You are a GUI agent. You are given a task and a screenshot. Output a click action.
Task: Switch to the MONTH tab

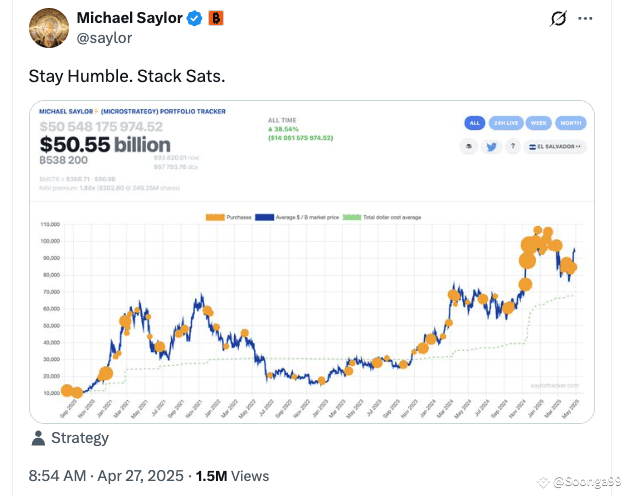tap(570, 123)
